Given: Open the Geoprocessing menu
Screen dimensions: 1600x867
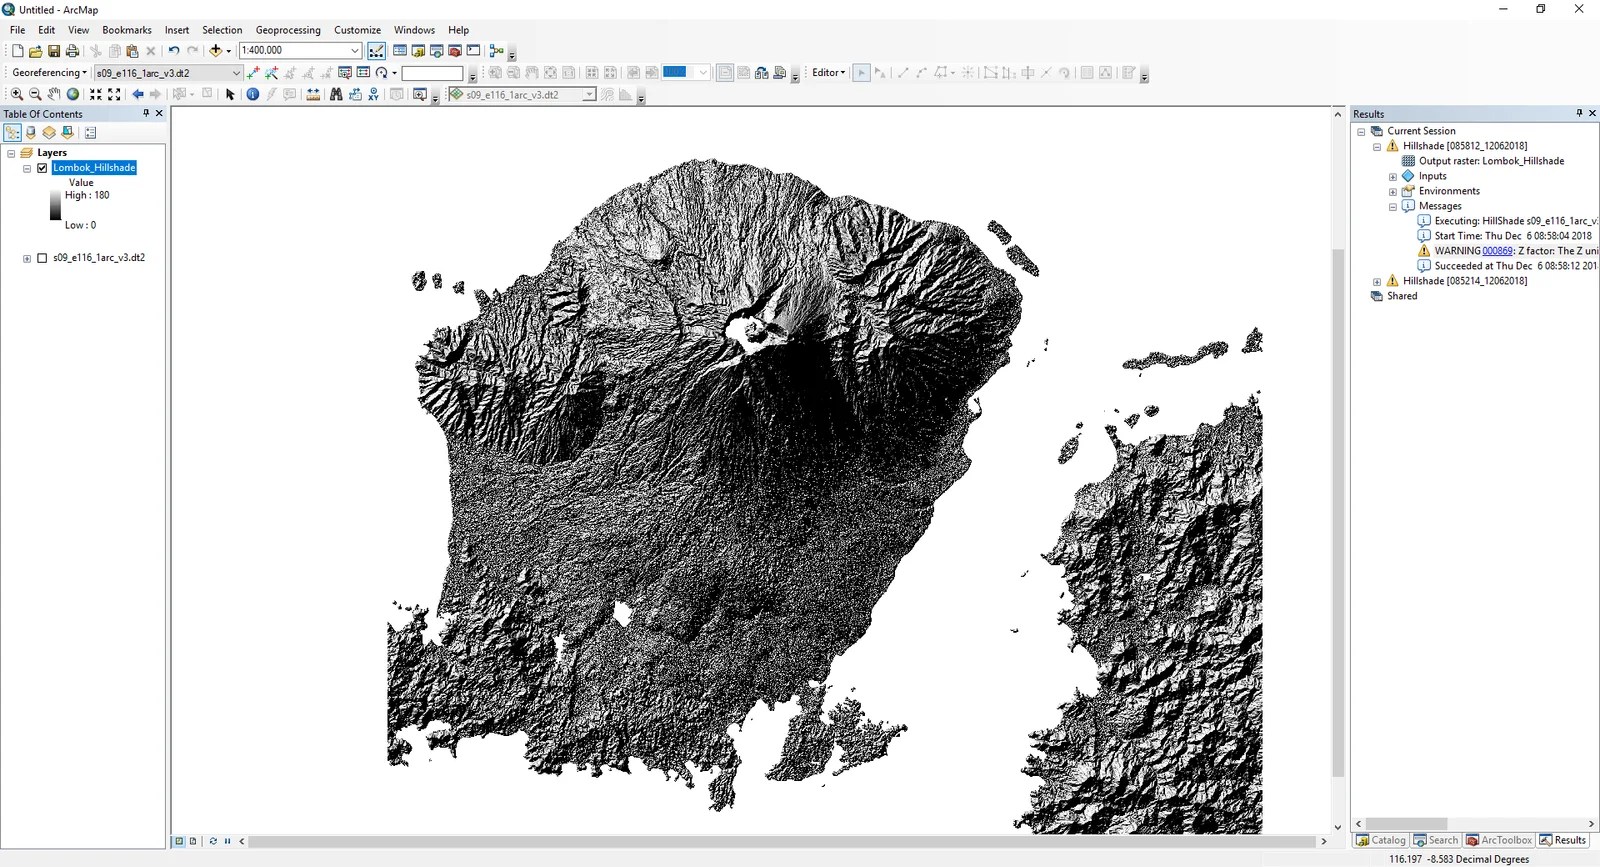Looking at the screenshot, I should point(288,30).
